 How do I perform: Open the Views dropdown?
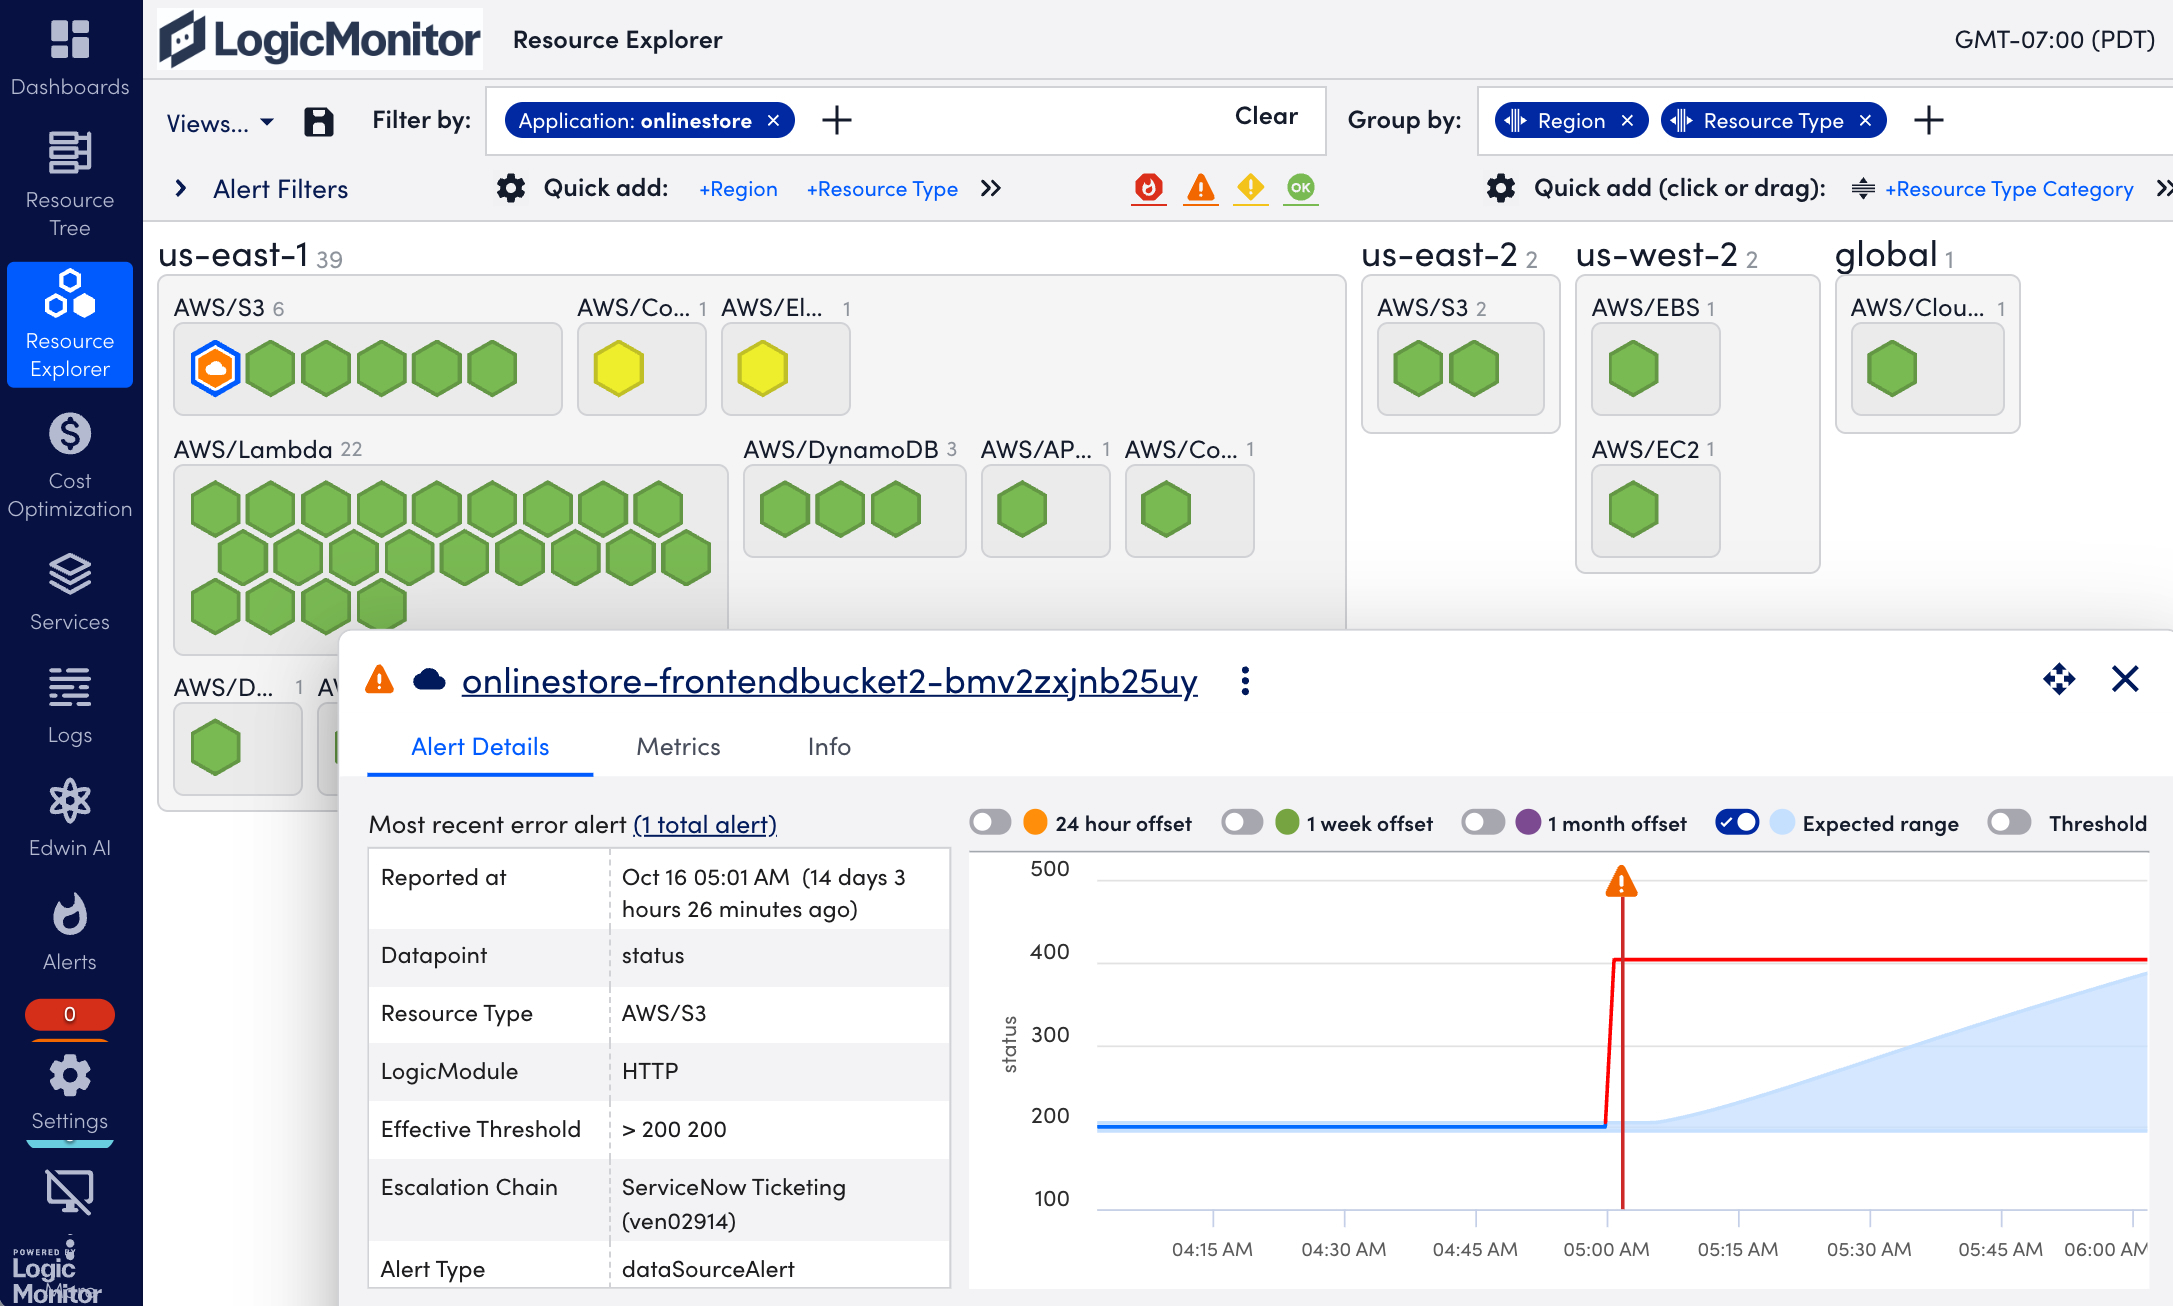[x=220, y=123]
